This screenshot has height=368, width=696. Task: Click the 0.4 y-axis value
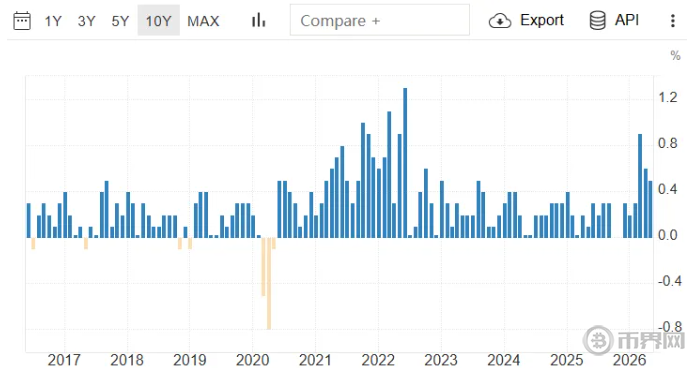tap(668, 190)
